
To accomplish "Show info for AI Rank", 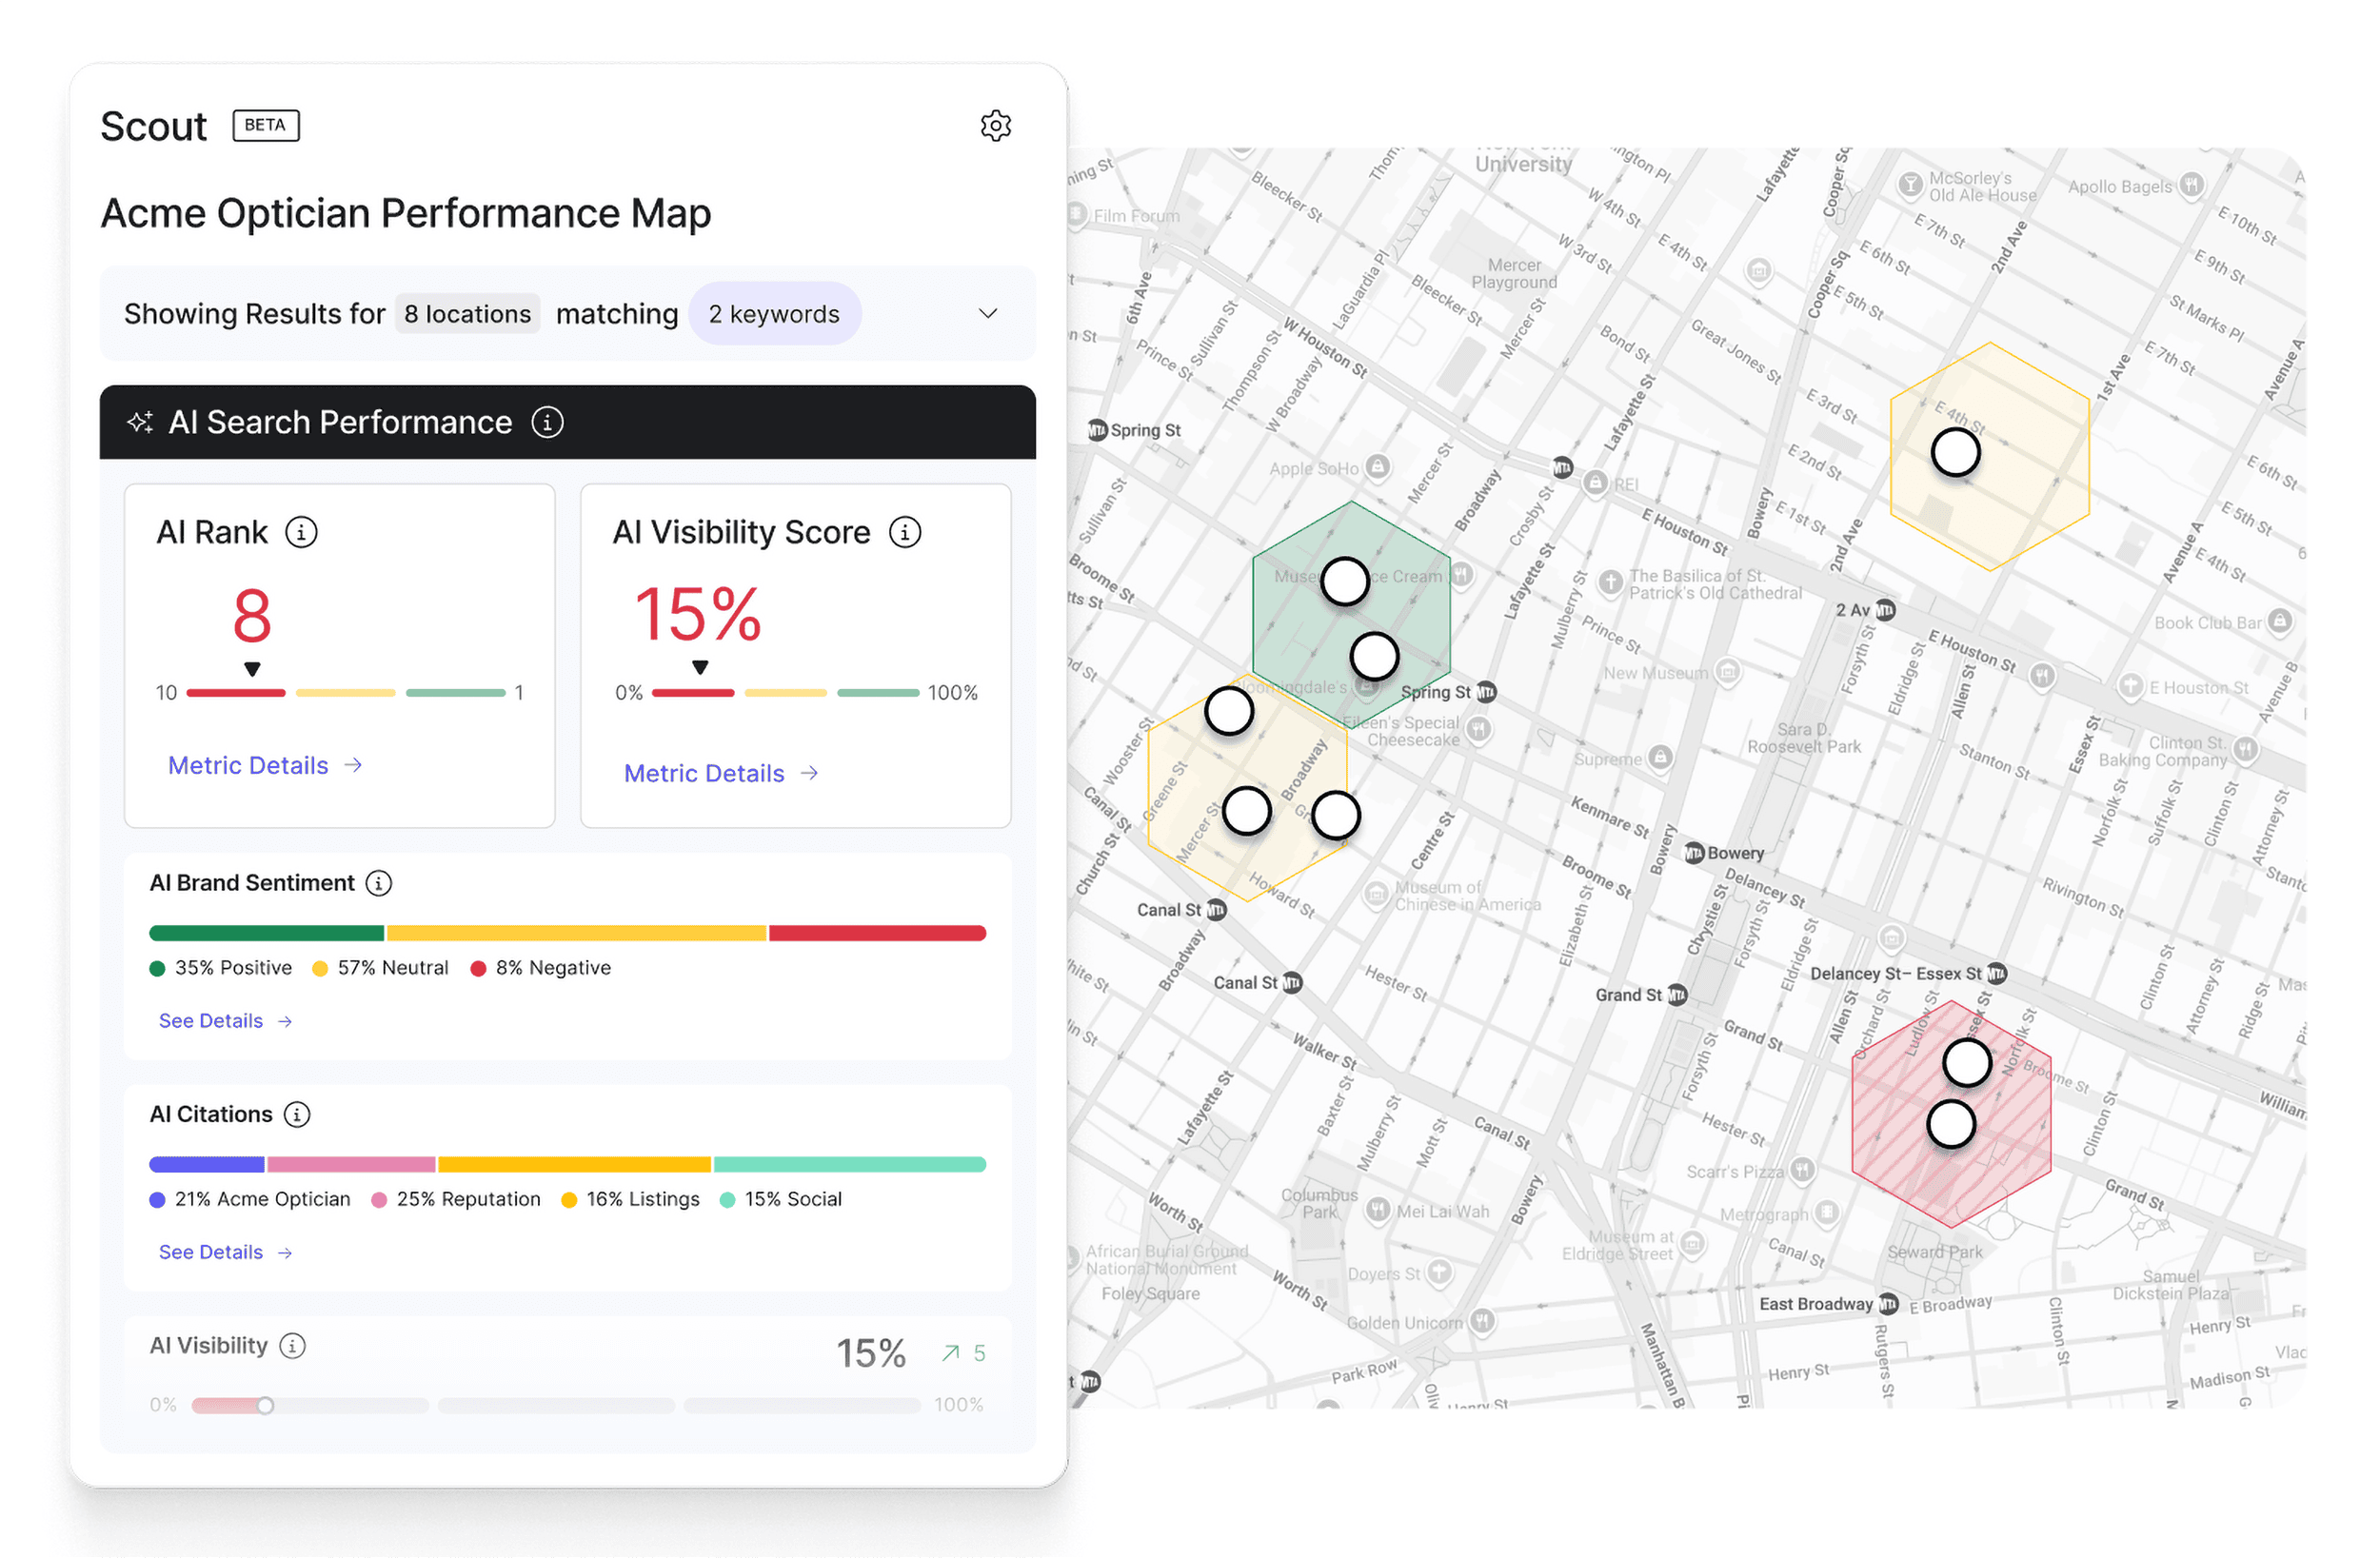I will coord(301,532).
